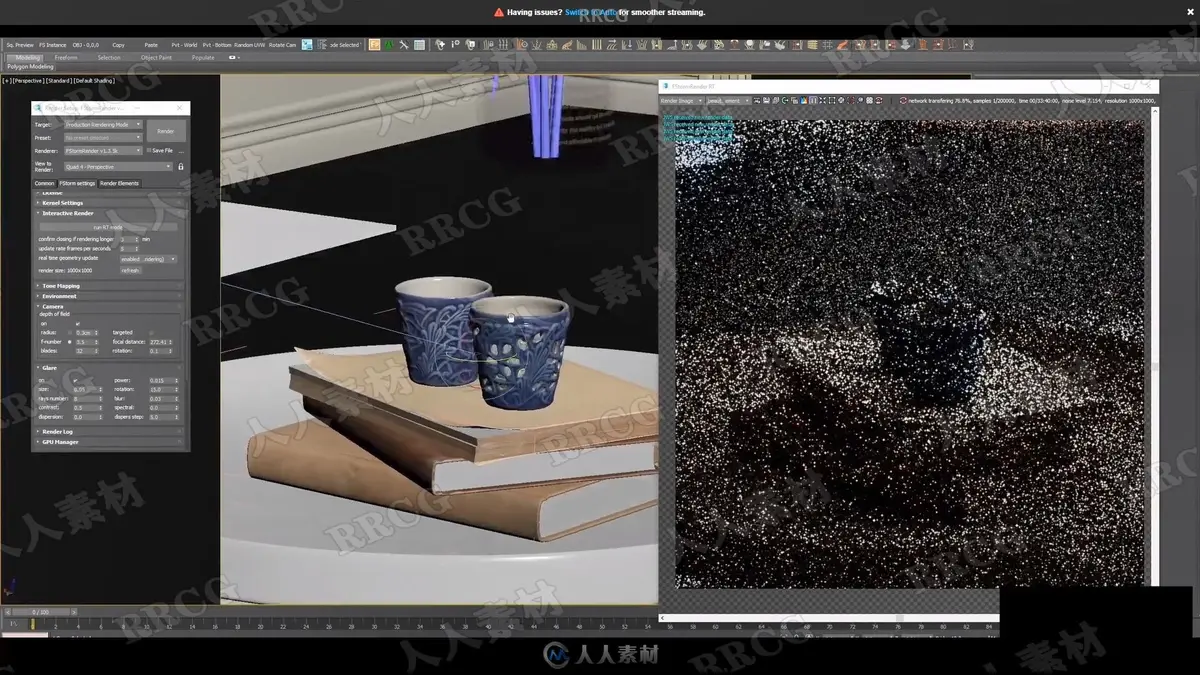Click the table grid icon in main toolbar
Viewport: 1200px width, 675px height.
point(419,45)
